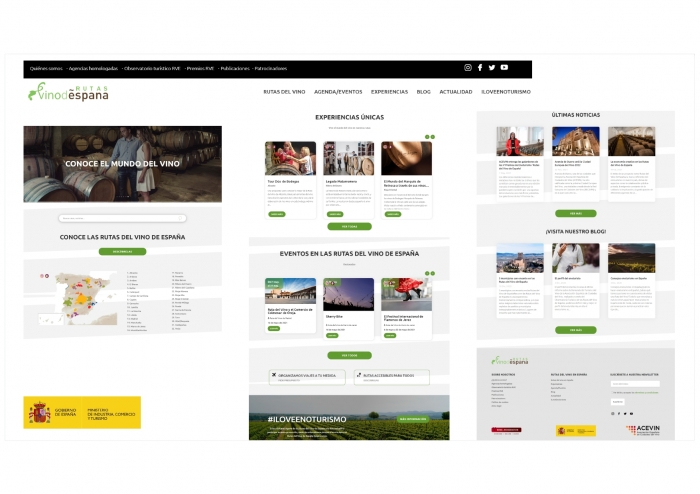The width and height of the screenshot is (700, 494).
Task: Click the search field above the routes map
Action: click(122, 218)
